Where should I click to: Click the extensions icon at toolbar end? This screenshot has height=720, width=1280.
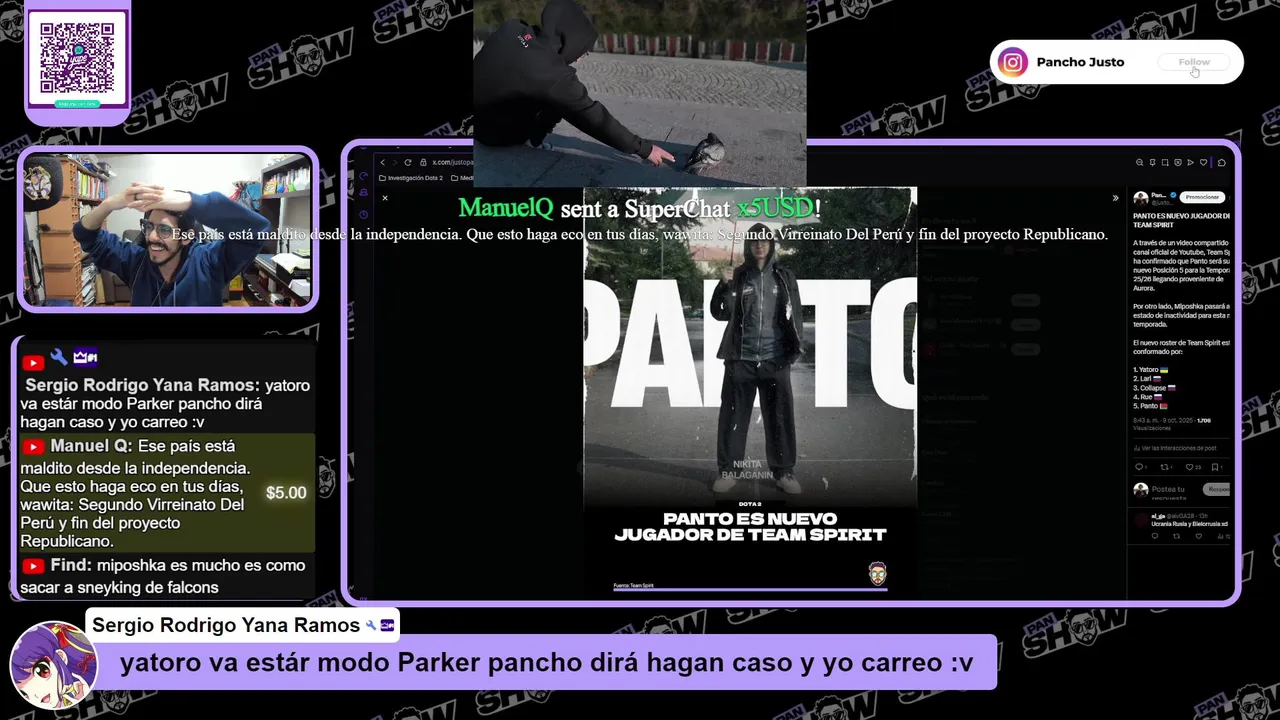coord(1221,162)
